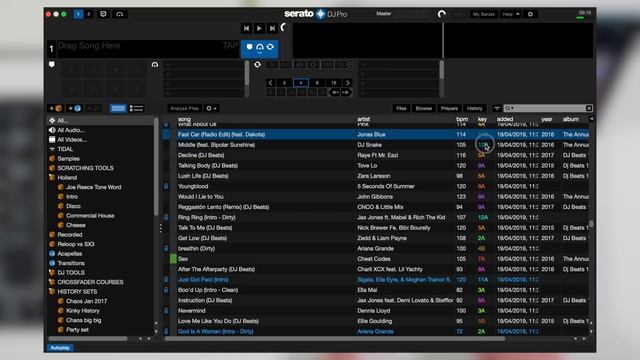Select All Audio... in the crate list

pyautogui.click(x=71, y=130)
